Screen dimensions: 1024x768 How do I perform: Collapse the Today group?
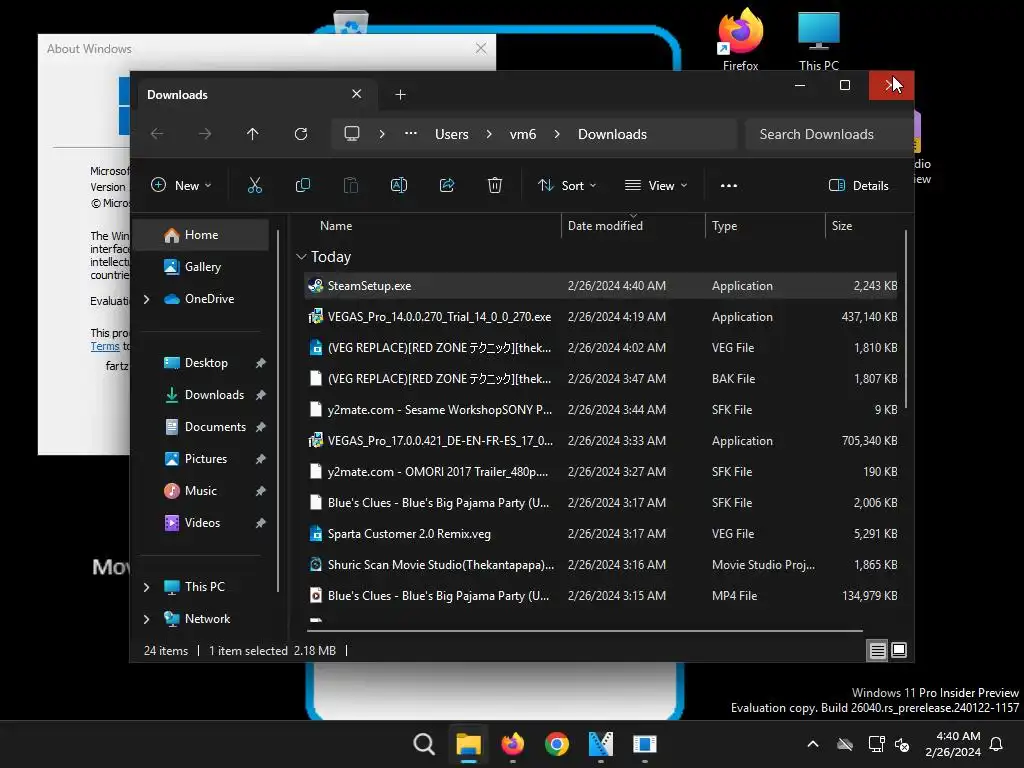coord(301,257)
